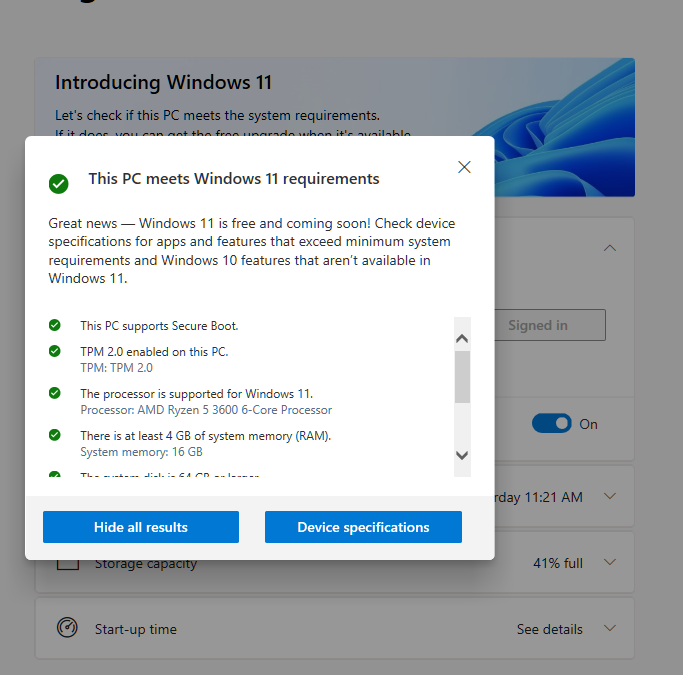The width and height of the screenshot is (683, 675).
Task: Toggle the On switch in background window
Action: tap(551, 423)
